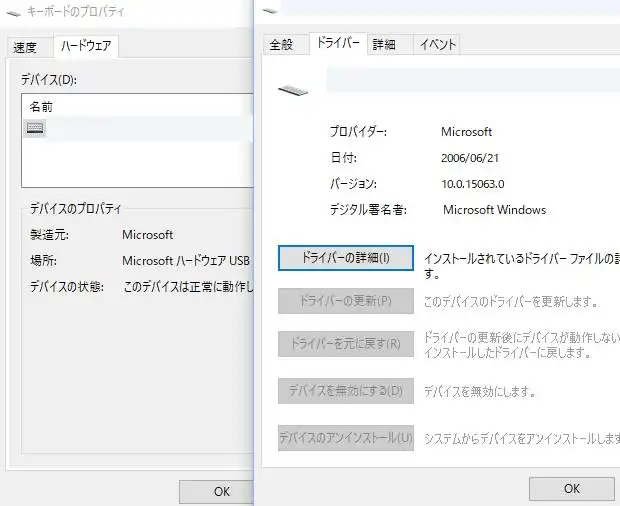
Task: Click the Microsoft provider value
Action: pos(466,132)
